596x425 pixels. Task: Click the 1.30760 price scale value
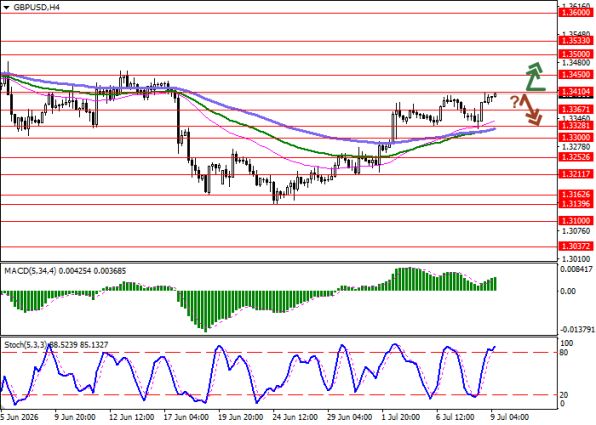click(x=577, y=231)
